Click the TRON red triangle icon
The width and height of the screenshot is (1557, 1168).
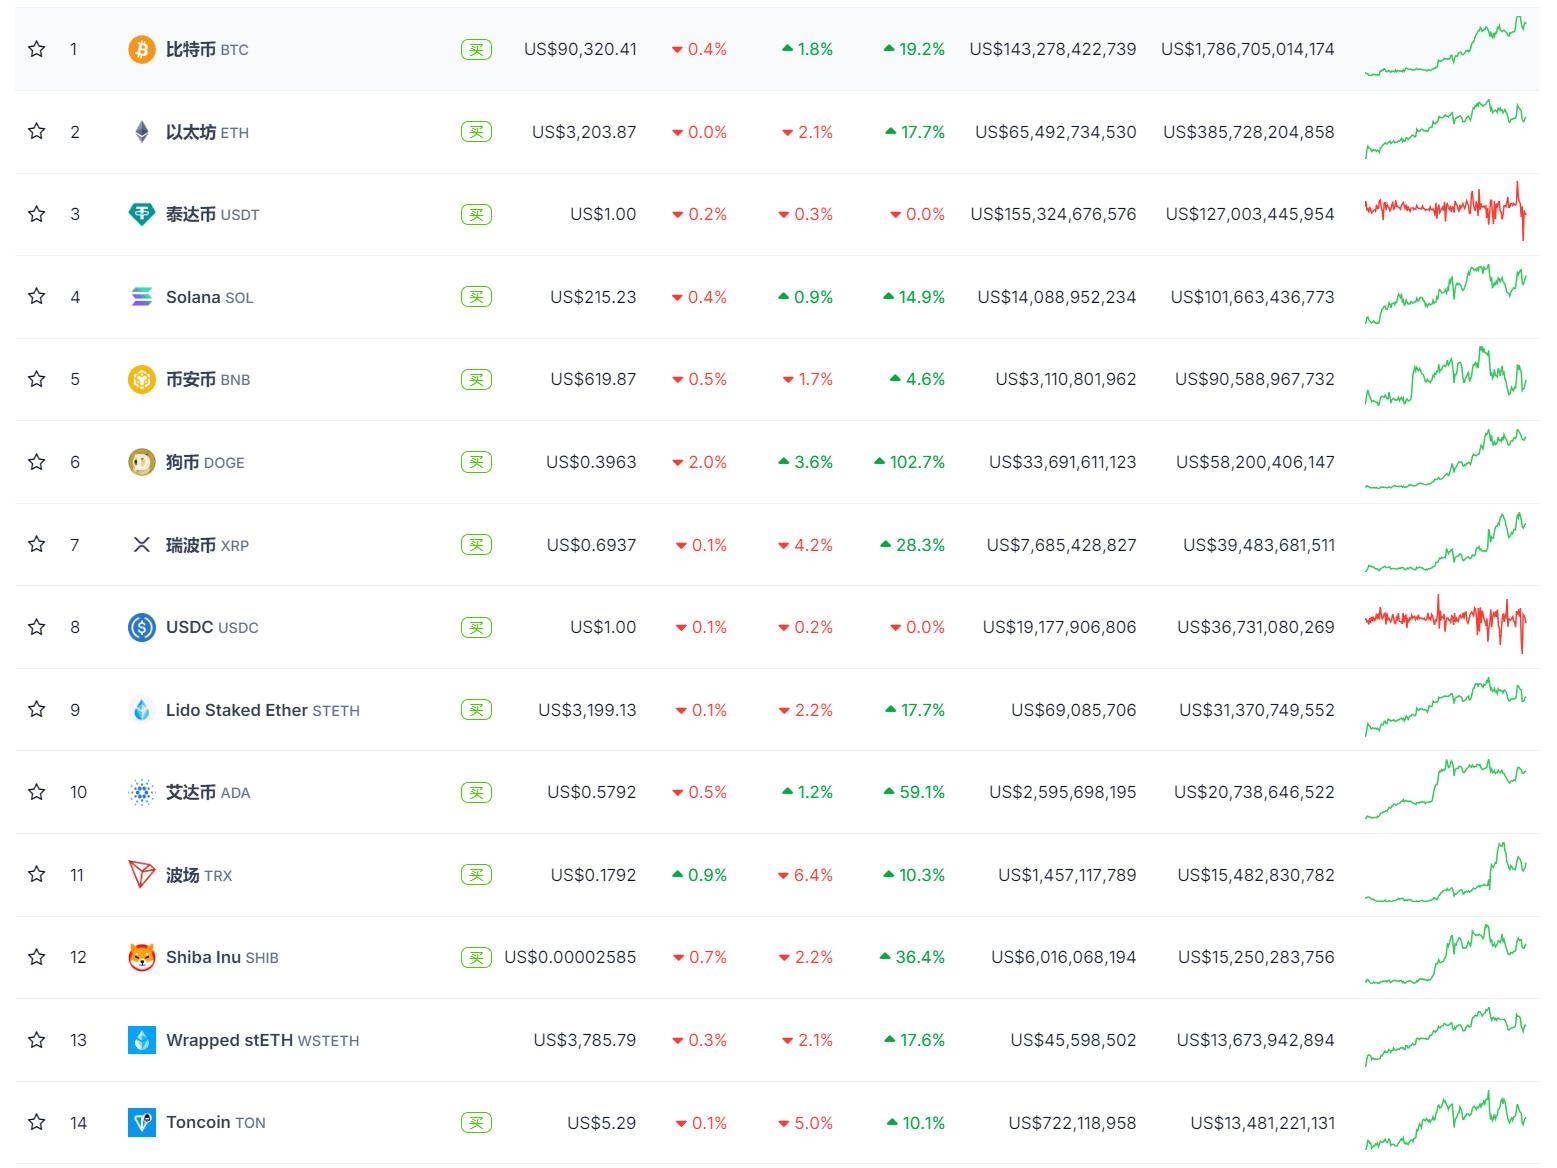pyautogui.click(x=142, y=875)
